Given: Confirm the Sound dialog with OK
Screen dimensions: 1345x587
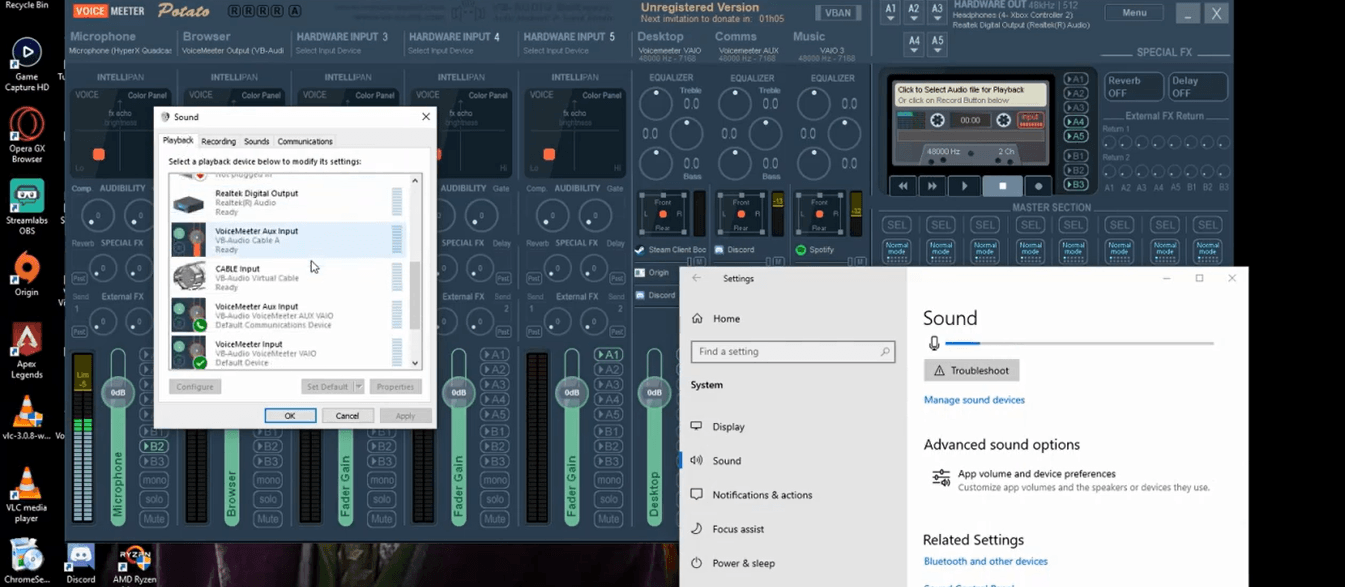Looking at the screenshot, I should pyautogui.click(x=290, y=416).
